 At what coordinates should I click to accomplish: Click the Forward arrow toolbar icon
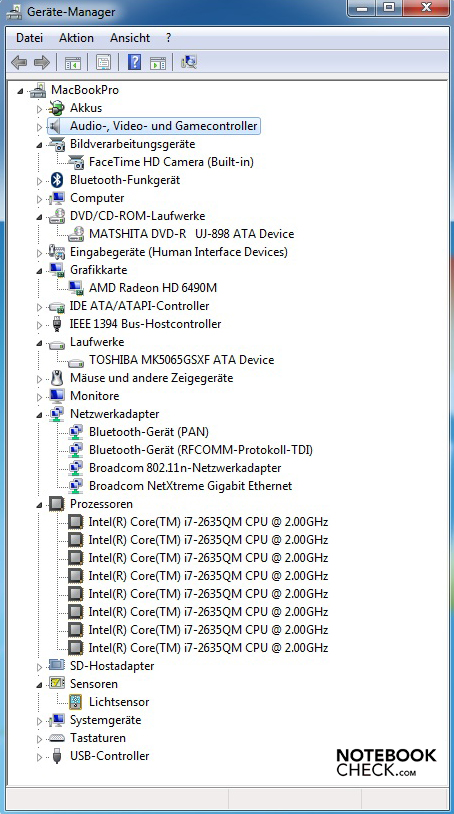click(42, 63)
